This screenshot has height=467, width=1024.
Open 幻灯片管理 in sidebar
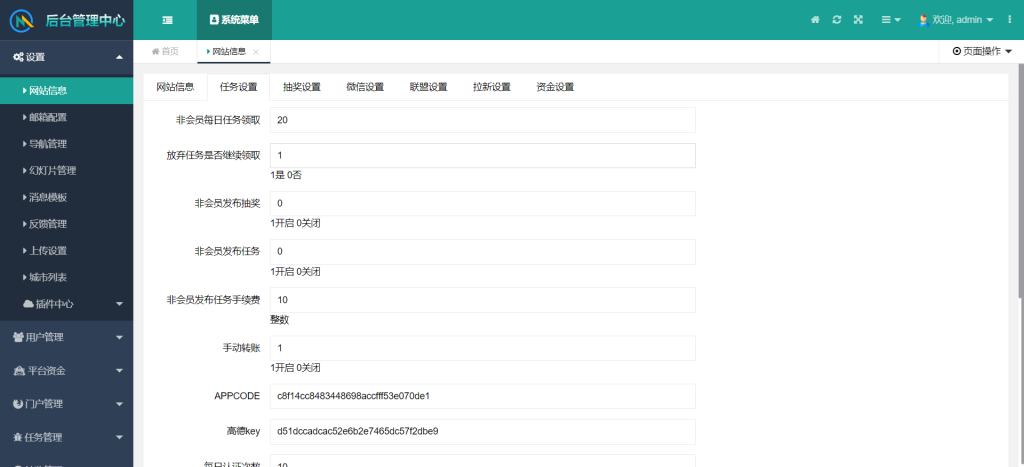(67, 171)
